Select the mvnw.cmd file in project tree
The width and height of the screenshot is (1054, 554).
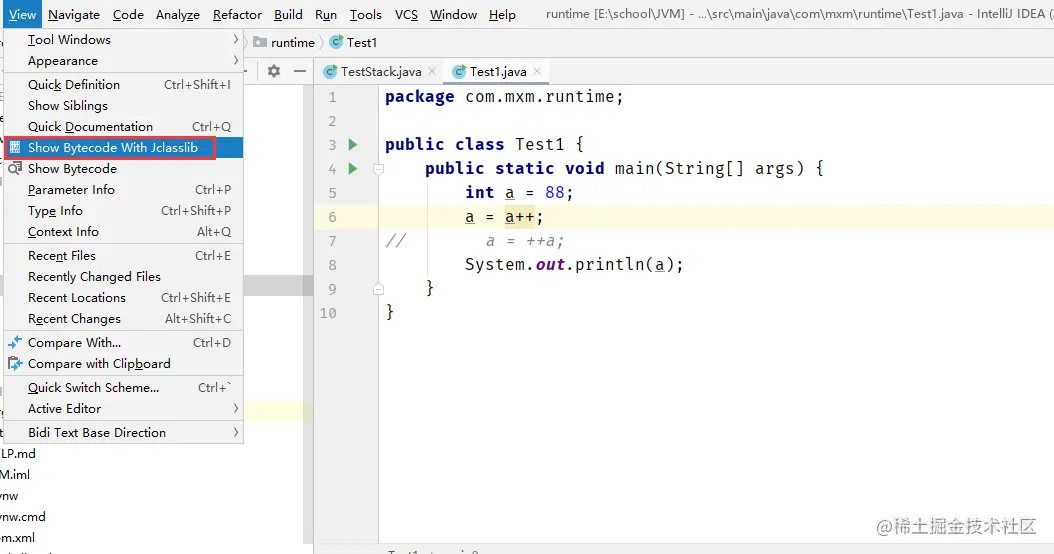click(x=23, y=516)
